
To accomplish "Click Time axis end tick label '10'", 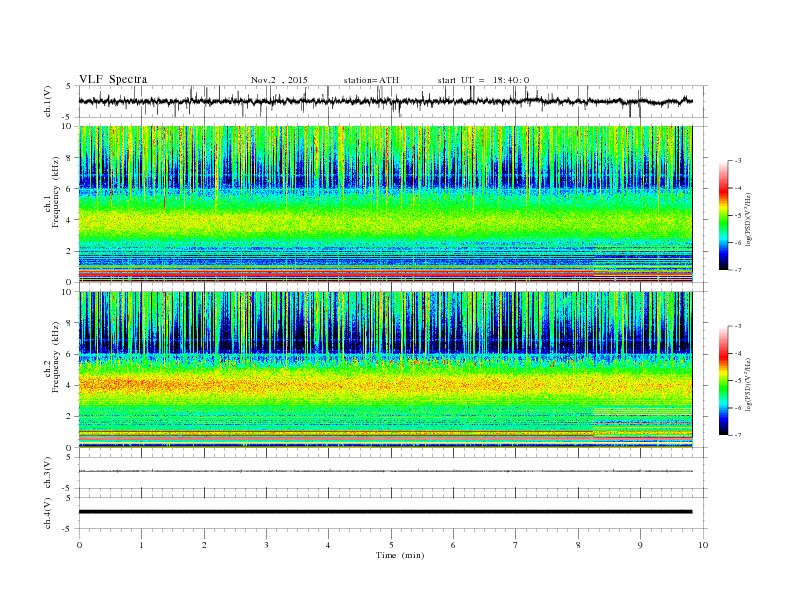I will pyautogui.click(x=703, y=545).
